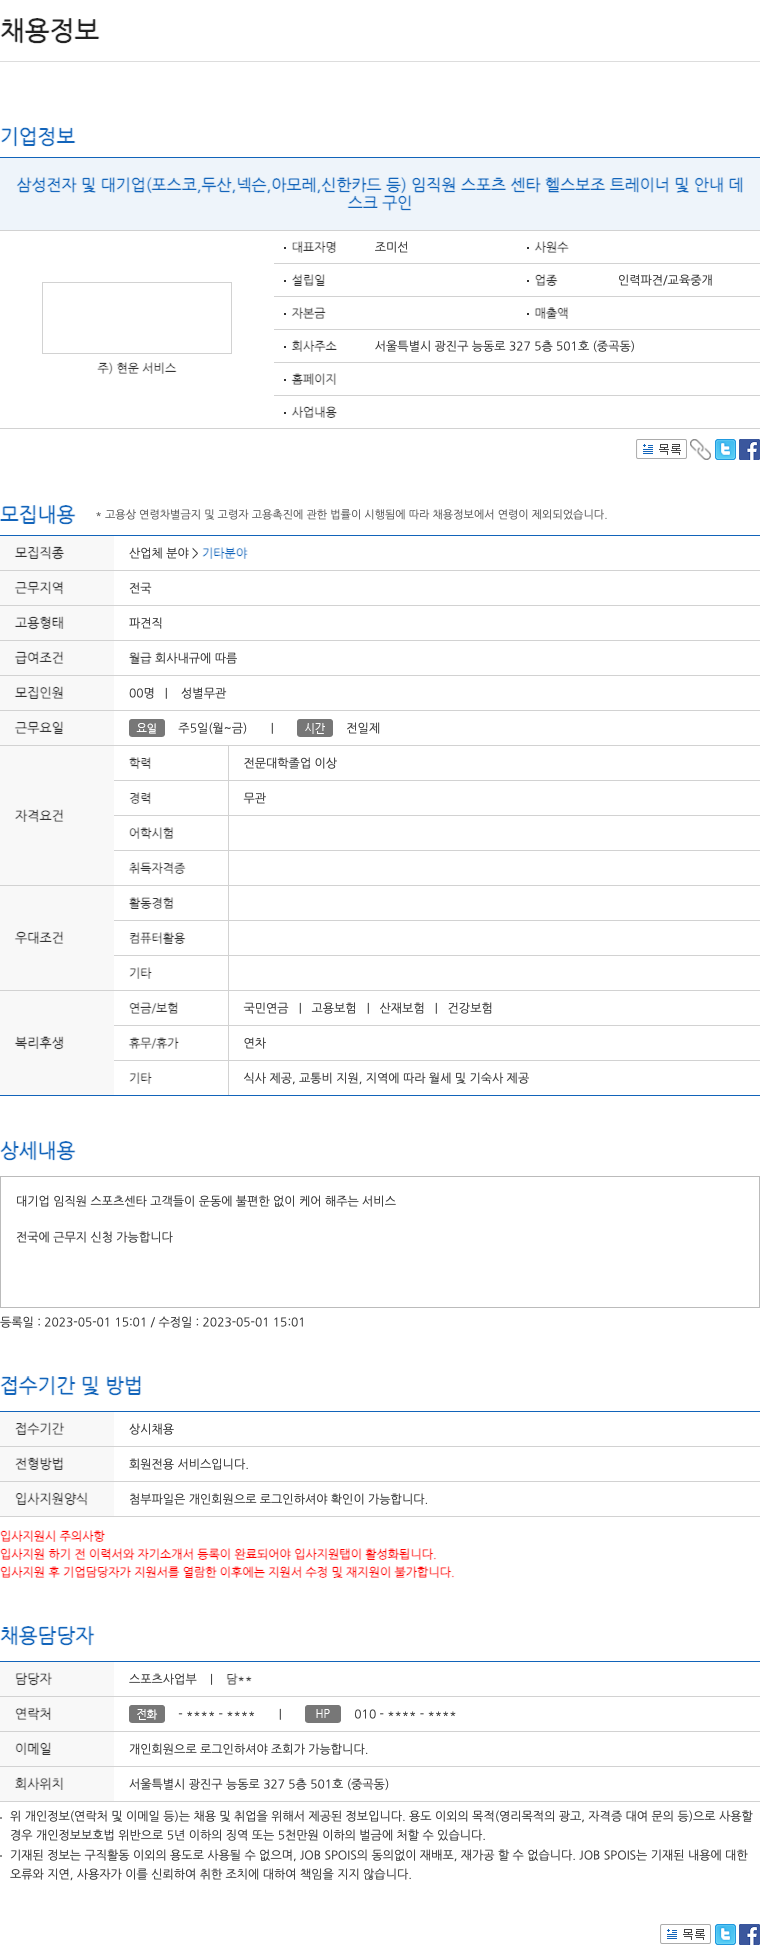Click the 기업정보 section heading

click(x=38, y=136)
